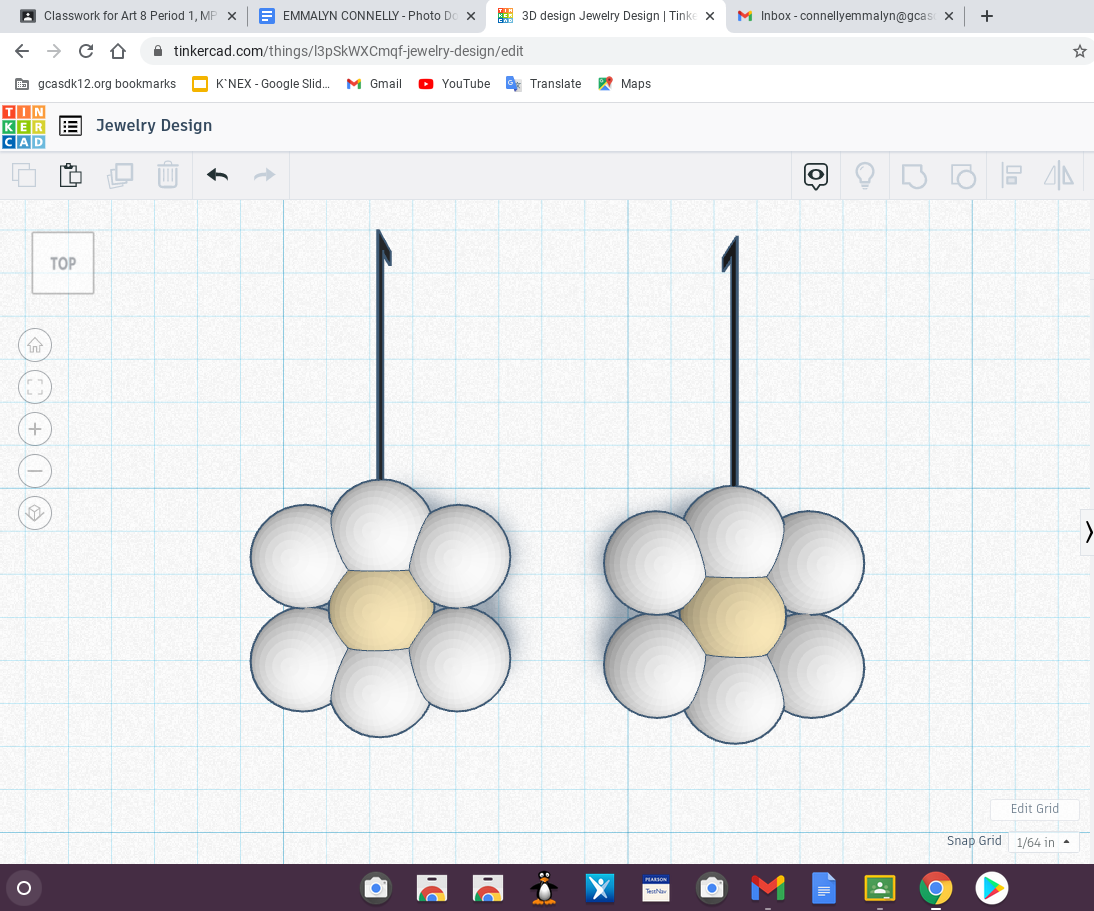Click TOP on the view cube

point(62,263)
